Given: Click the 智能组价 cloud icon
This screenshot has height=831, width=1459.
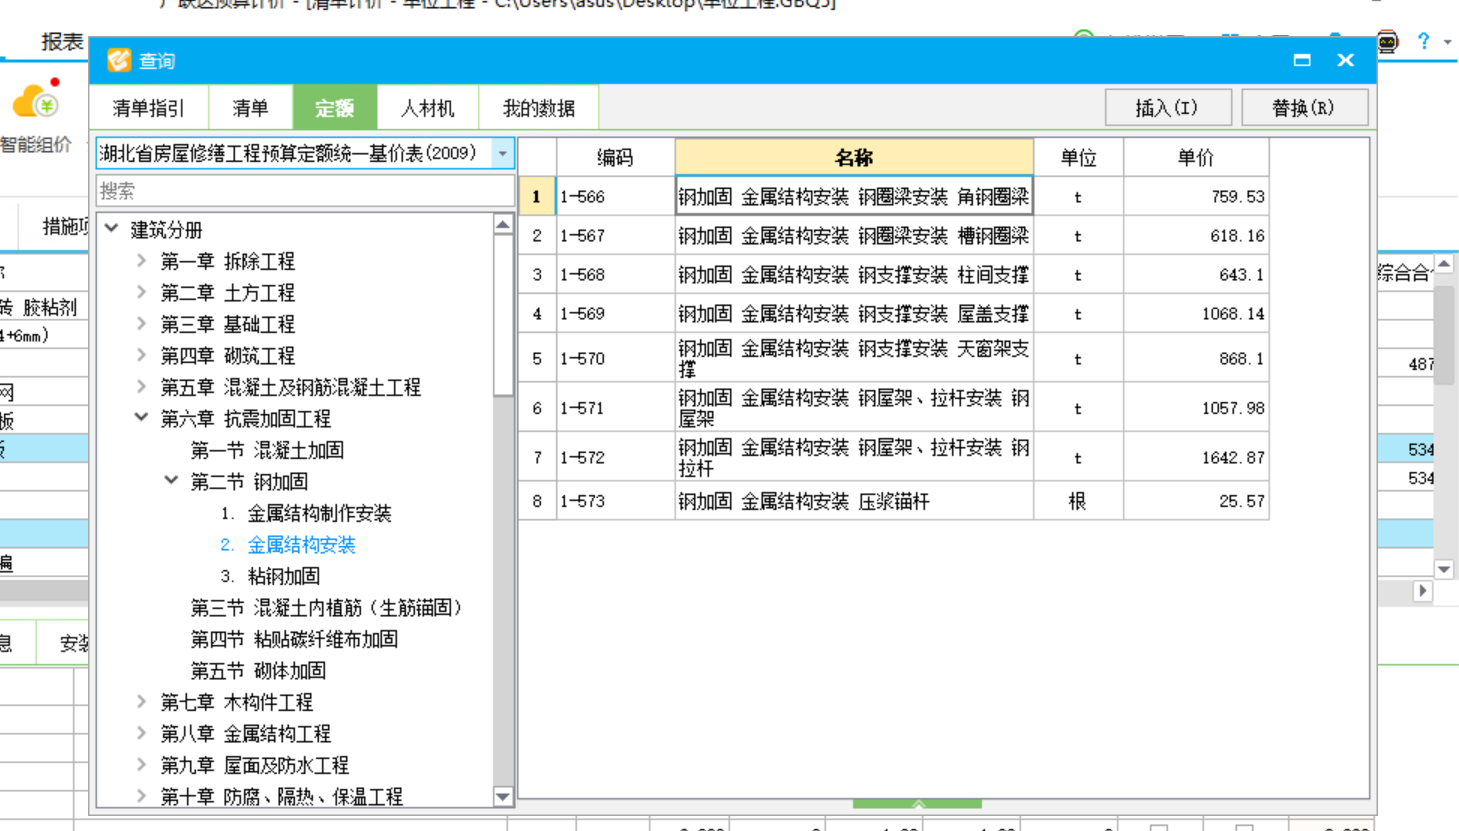Looking at the screenshot, I should tap(37, 100).
